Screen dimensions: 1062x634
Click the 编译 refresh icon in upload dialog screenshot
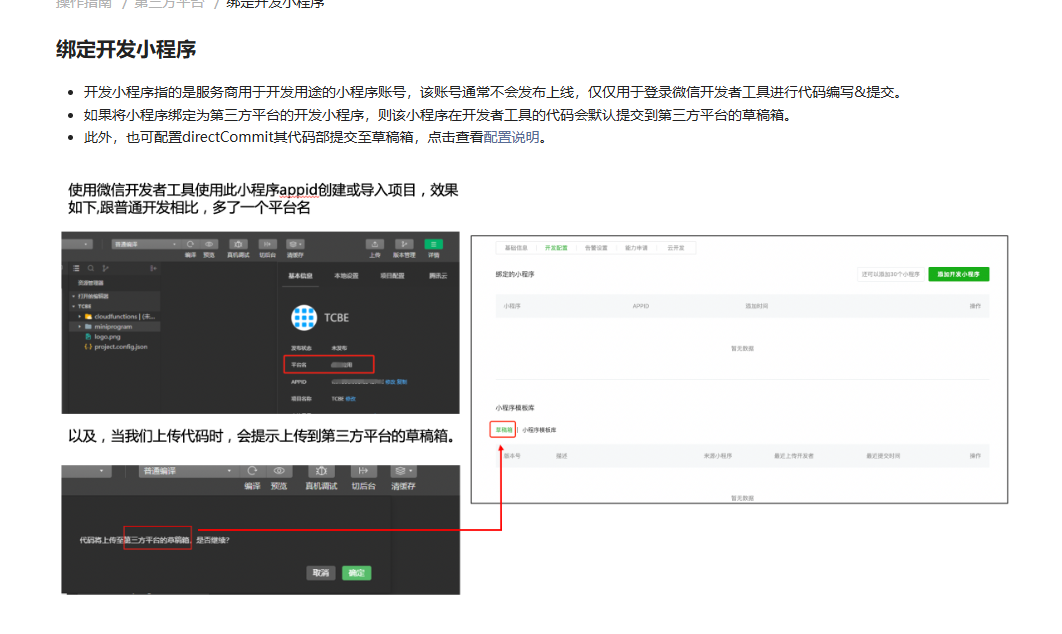[253, 471]
